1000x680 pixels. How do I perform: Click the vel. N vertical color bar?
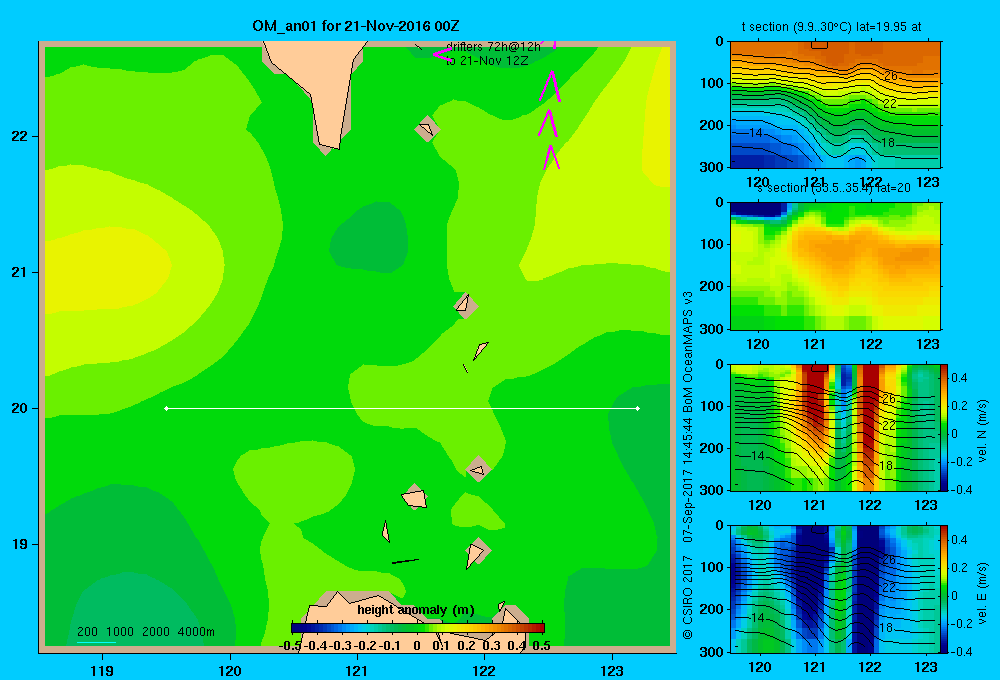pos(945,427)
